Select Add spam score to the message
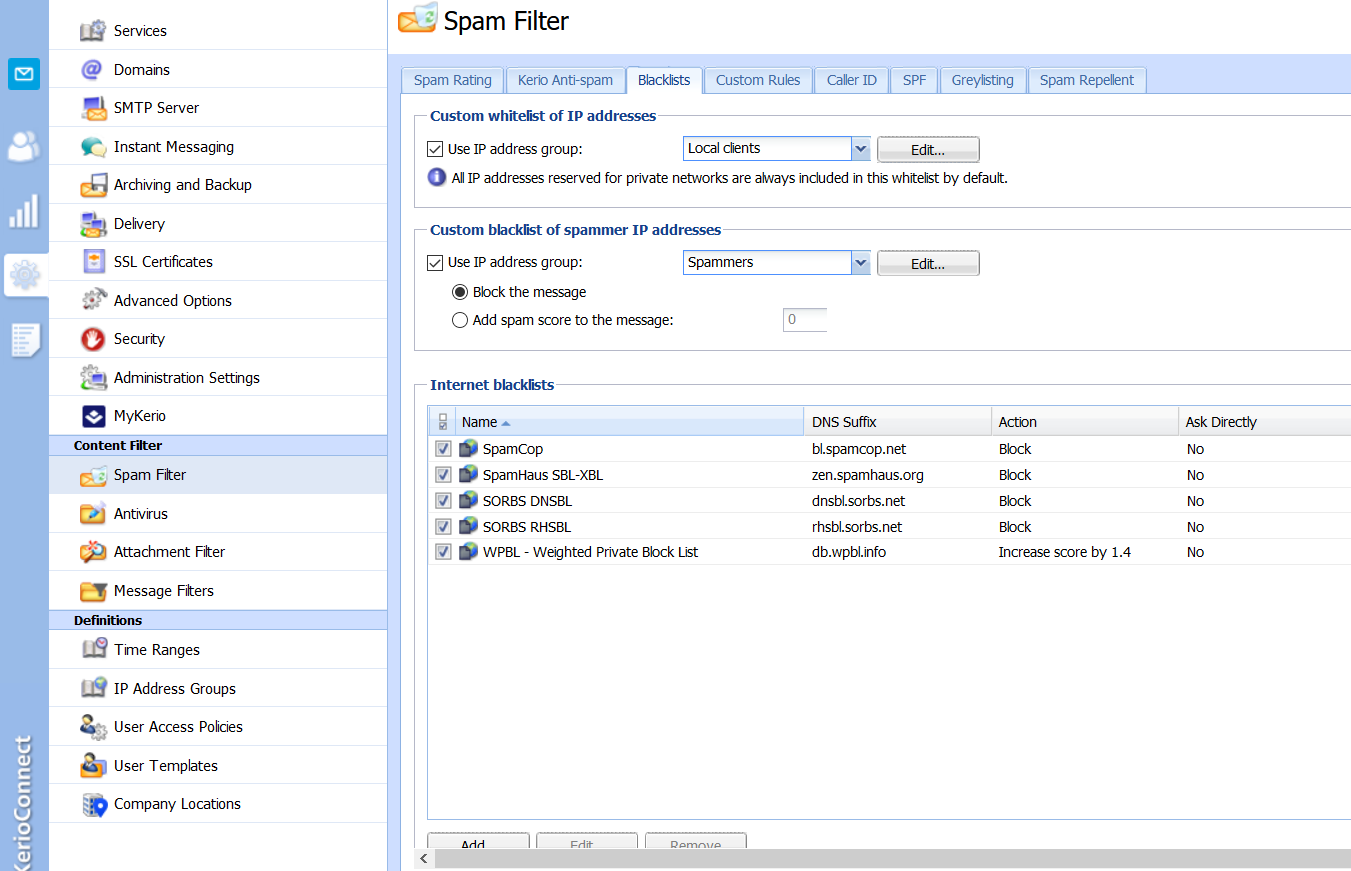 (460, 320)
